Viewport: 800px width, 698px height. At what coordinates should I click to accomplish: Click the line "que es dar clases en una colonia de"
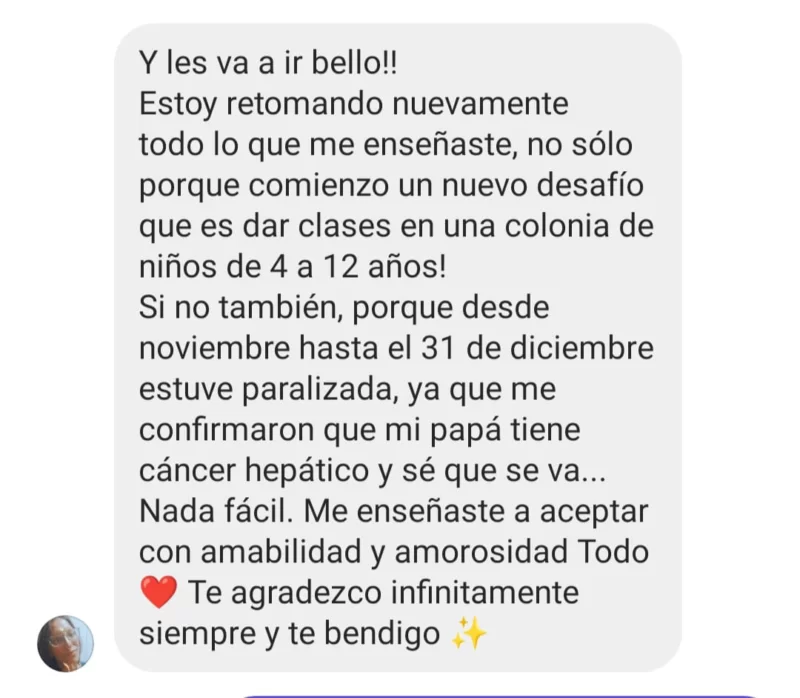tap(396, 226)
